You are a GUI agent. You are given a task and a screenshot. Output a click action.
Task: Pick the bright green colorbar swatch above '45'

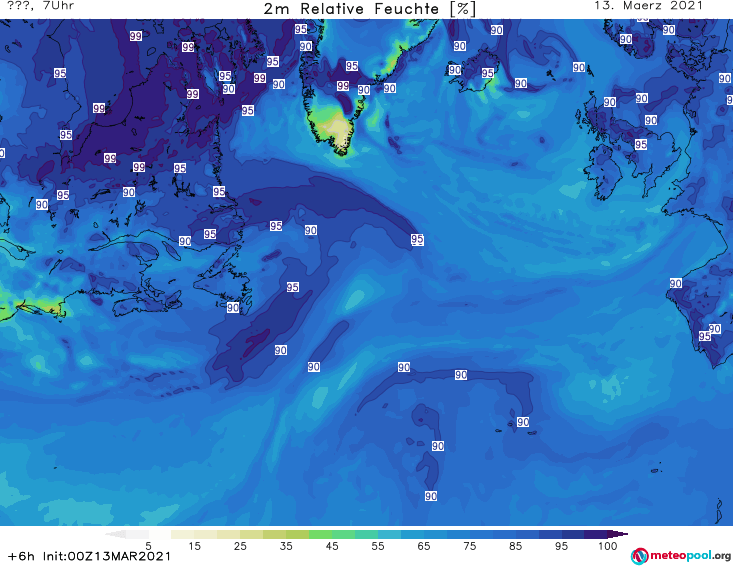(x=320, y=534)
